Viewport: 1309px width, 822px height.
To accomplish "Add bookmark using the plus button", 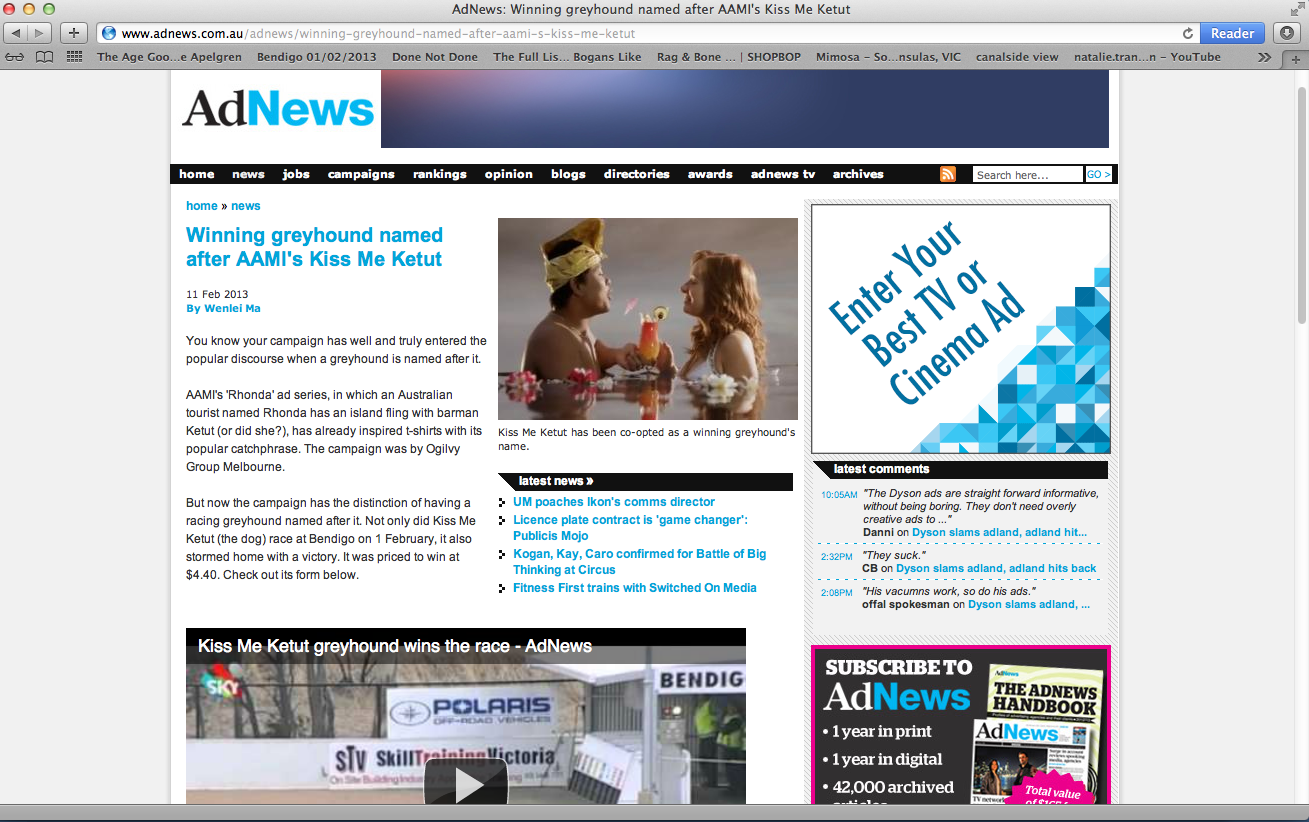I will click(73, 33).
